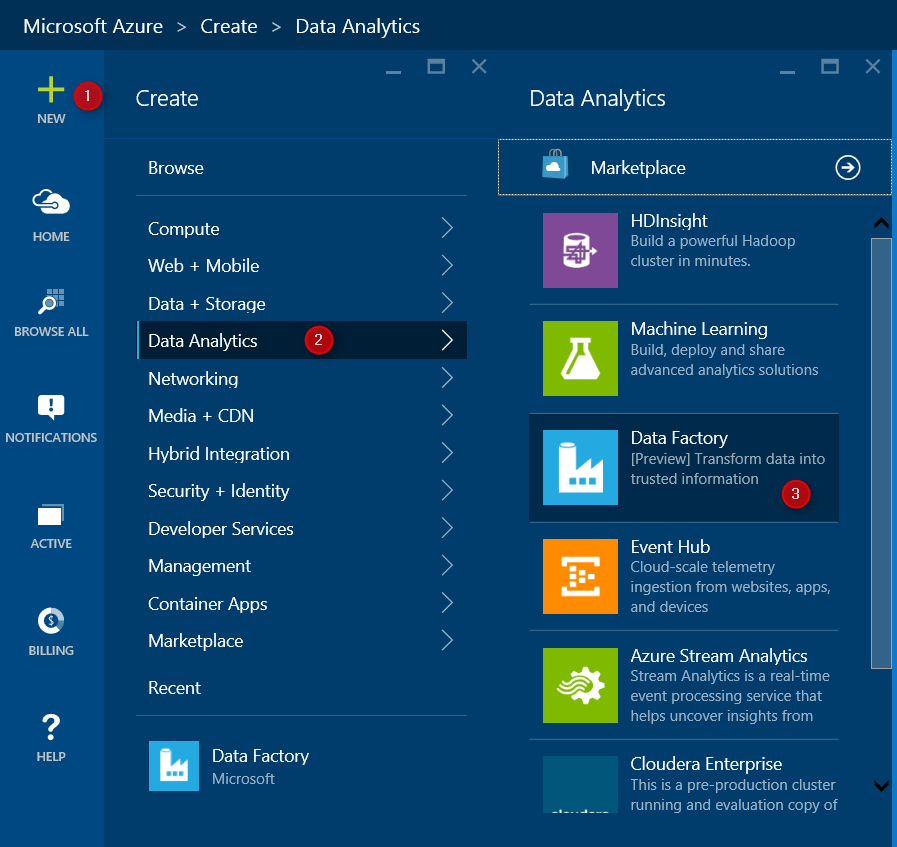Viewport: 897px width, 847px height.
Task: Expand the Developer Services chevron
Action: [447, 528]
